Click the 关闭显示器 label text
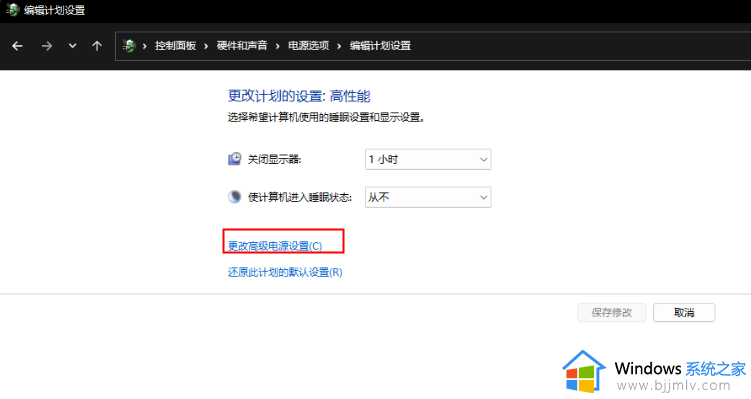This screenshot has width=751, height=399. pyautogui.click(x=274, y=160)
